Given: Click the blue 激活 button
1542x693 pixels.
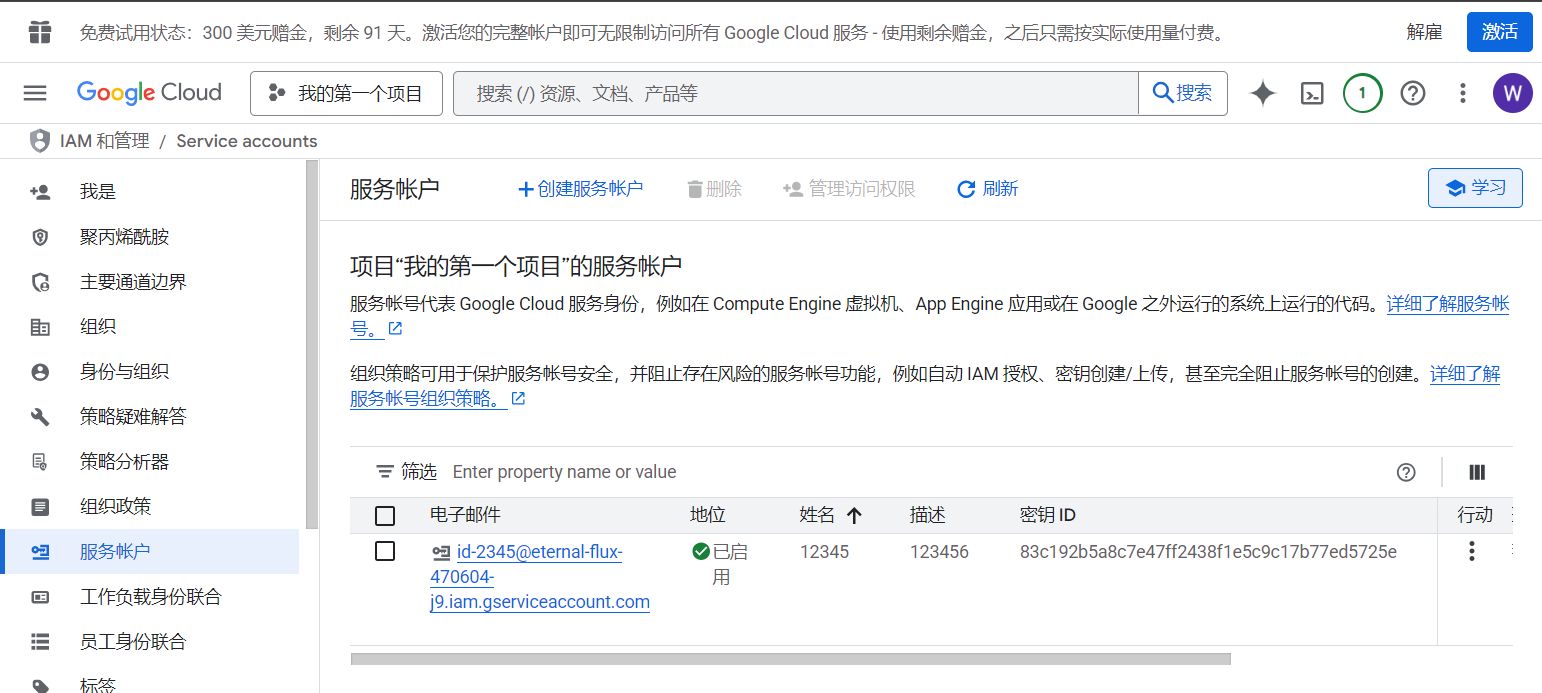Looking at the screenshot, I should click(x=1499, y=32).
